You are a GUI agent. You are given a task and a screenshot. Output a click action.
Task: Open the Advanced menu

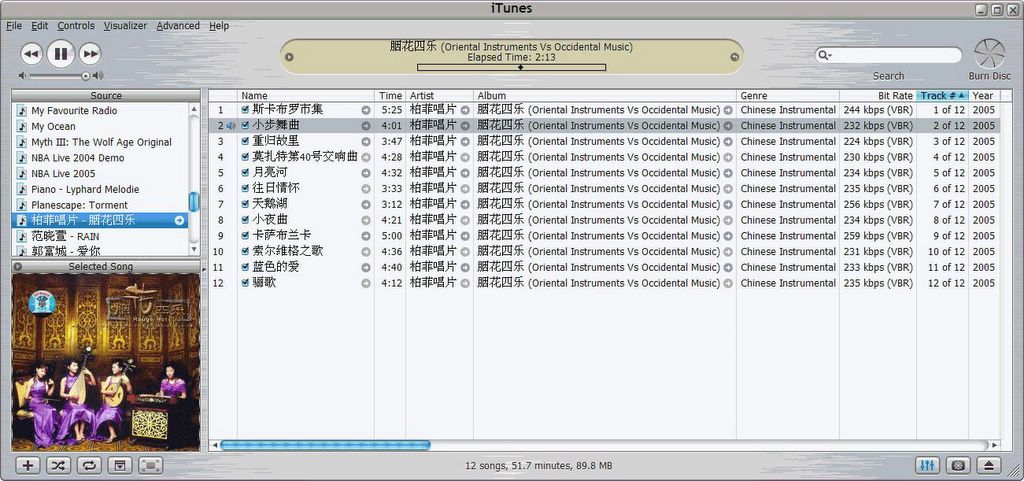(178, 25)
